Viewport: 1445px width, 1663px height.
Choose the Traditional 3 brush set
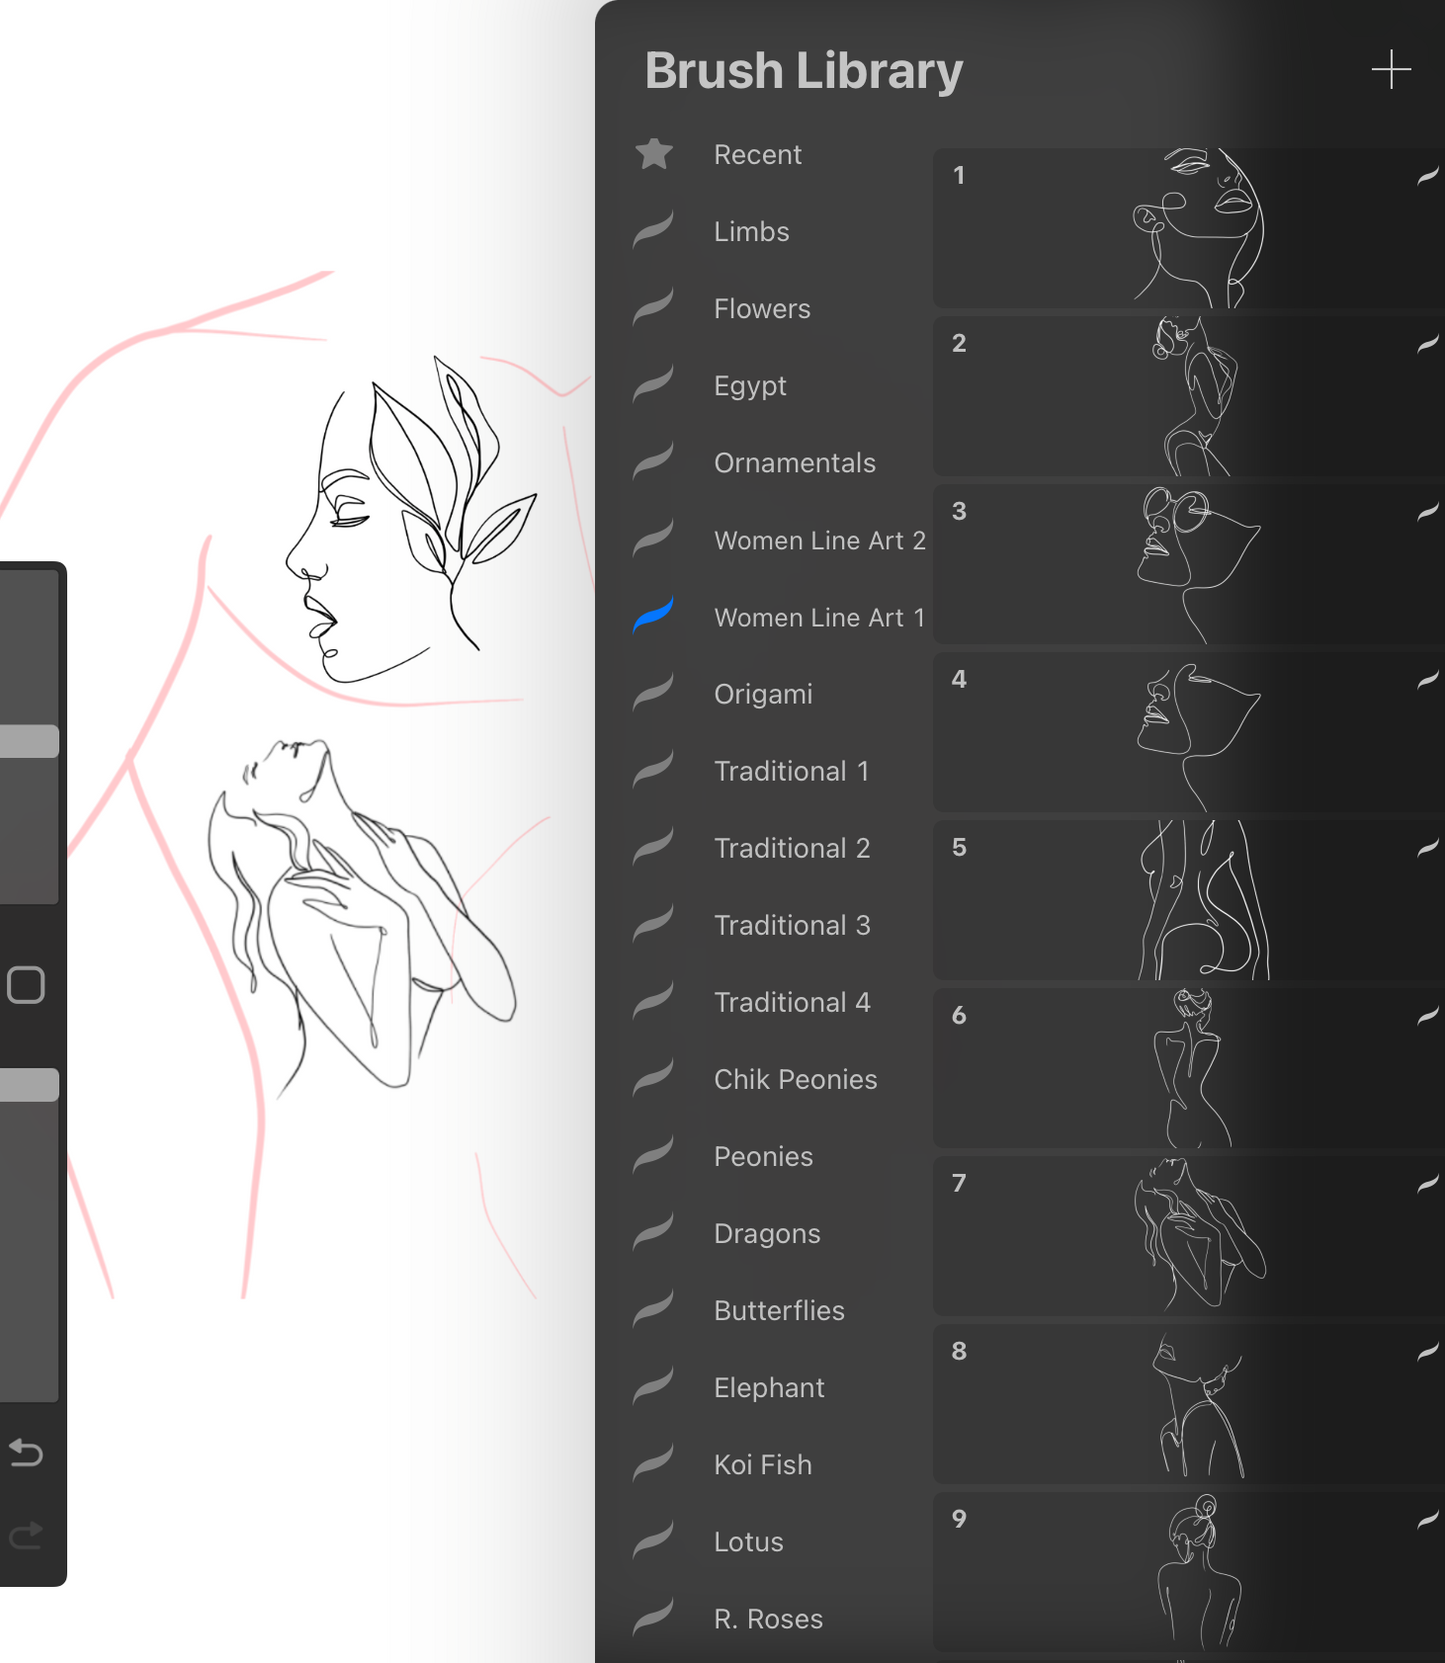tap(792, 925)
